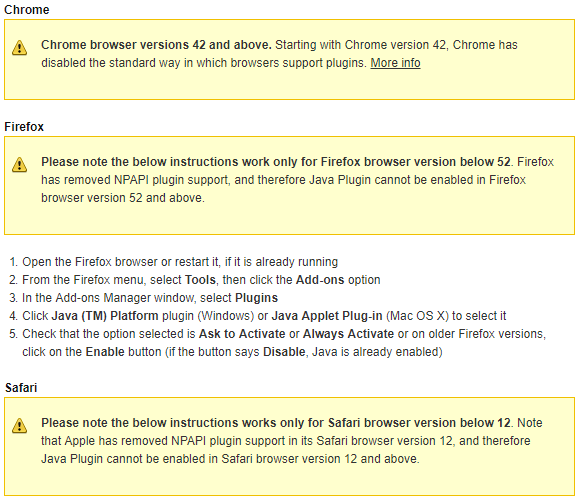Click step 1 'Open the Firefox browser' text
This screenshot has height=501, width=586.
point(90,262)
